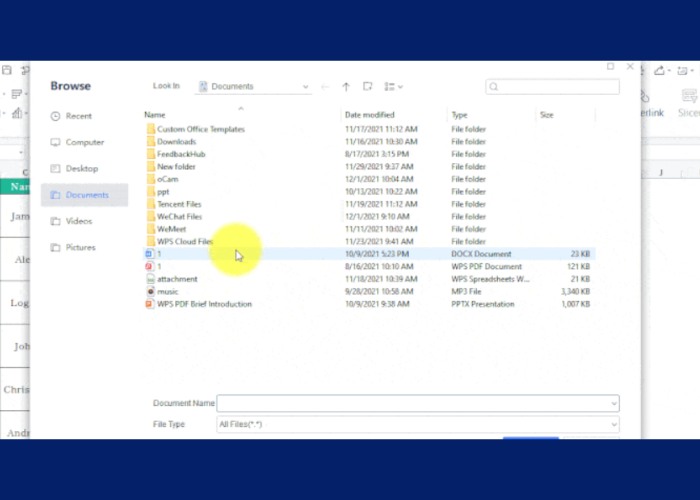Select the attachment spreadsheet file
This screenshot has width=700, height=500.
(x=368, y=279)
